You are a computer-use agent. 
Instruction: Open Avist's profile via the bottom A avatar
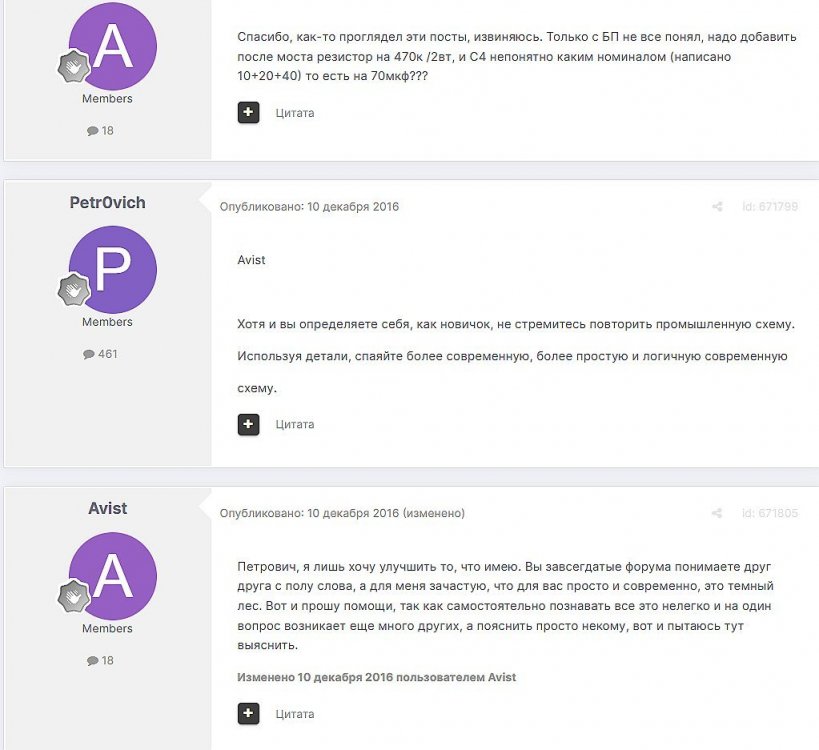112,576
